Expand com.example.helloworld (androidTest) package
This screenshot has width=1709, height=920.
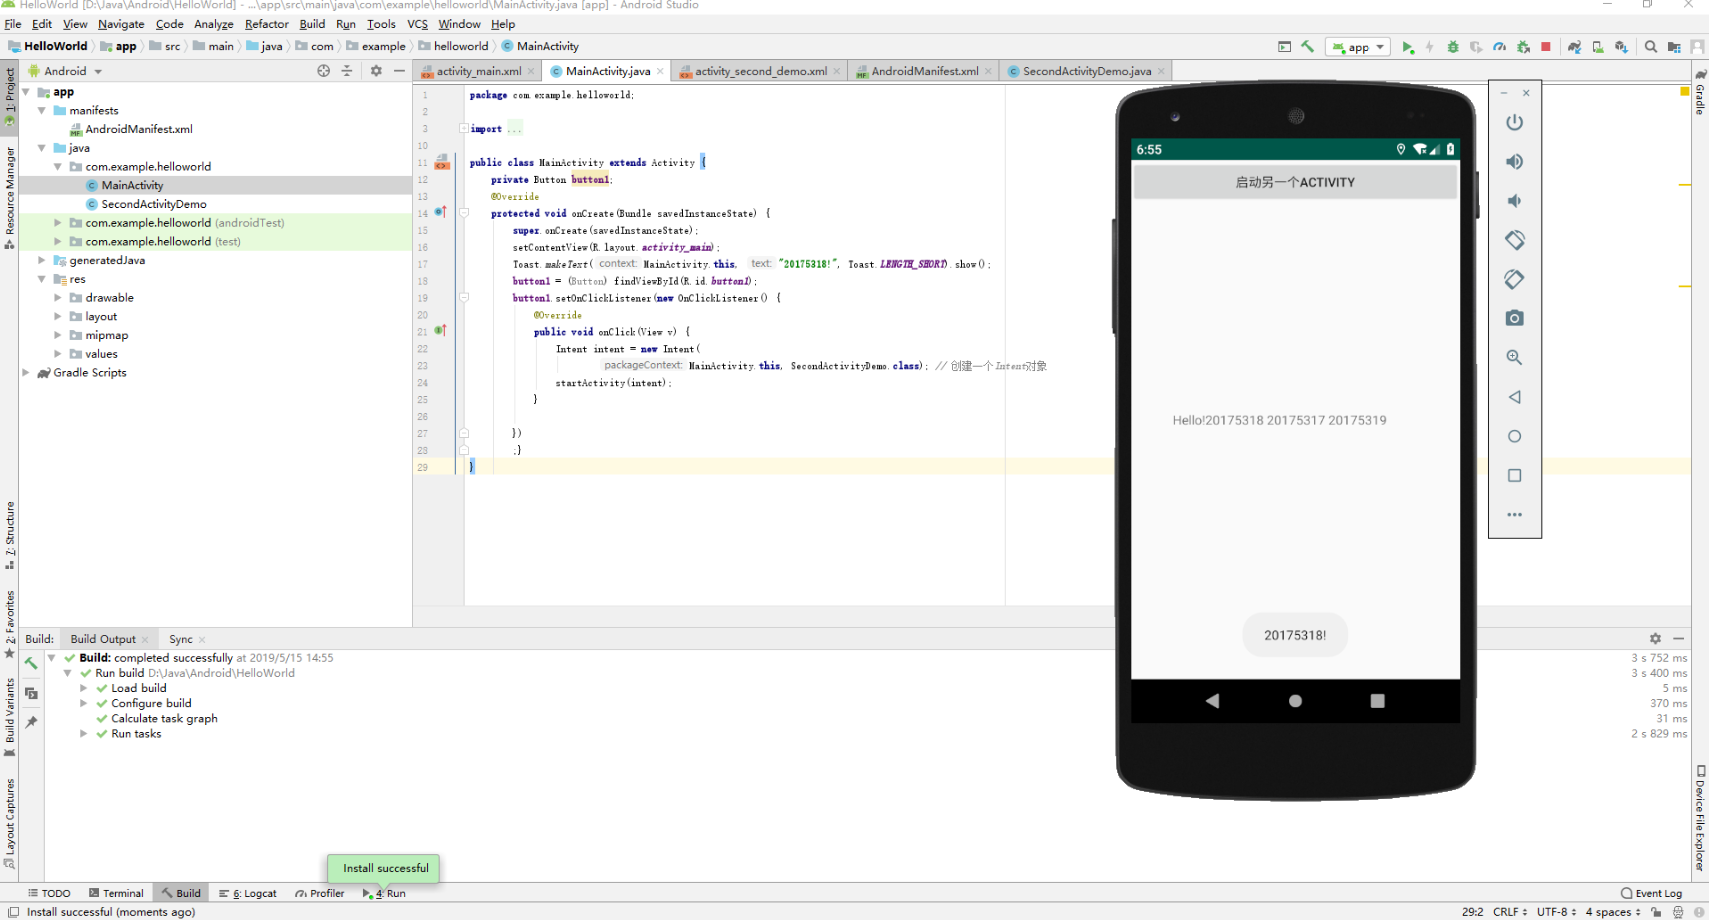click(x=58, y=223)
